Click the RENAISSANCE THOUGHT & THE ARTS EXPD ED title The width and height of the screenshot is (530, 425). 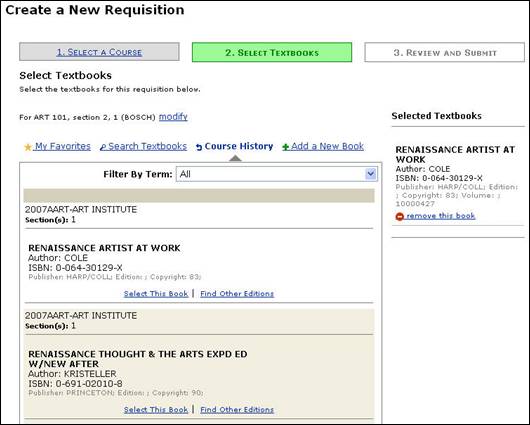138,359
